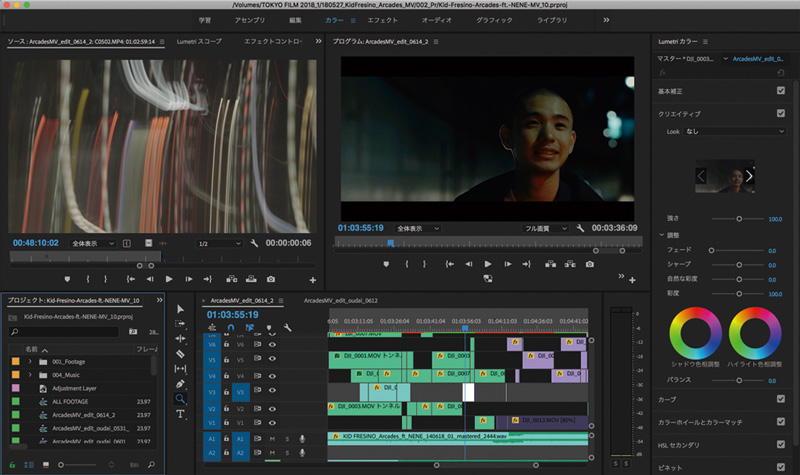Switch to ArcadesMV_edit_oudai_0612 sequence tab
800x475 pixels.
coord(341,301)
